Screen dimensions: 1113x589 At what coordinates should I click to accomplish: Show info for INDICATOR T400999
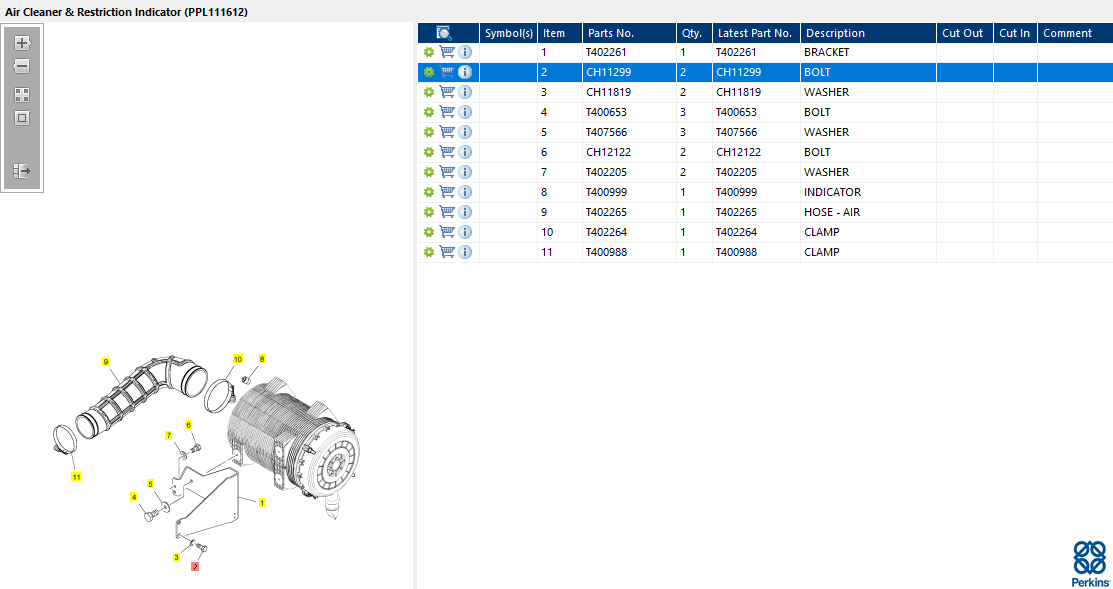465,192
